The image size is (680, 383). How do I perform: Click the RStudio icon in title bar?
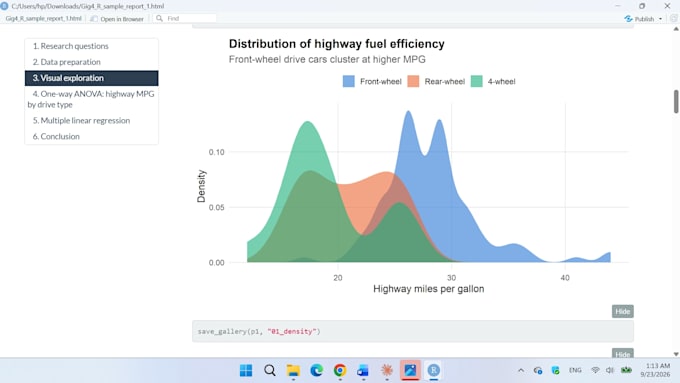point(4,6)
